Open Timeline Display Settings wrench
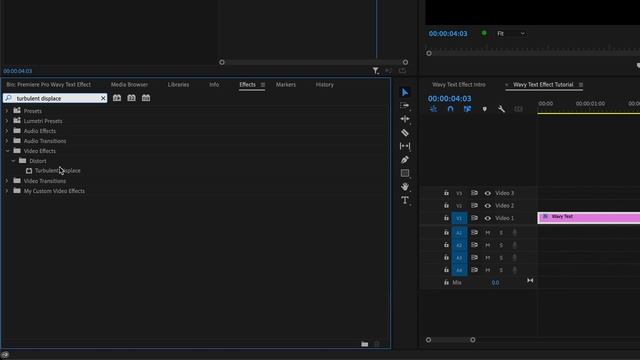Screen dimensions: 640x360 [501, 109]
